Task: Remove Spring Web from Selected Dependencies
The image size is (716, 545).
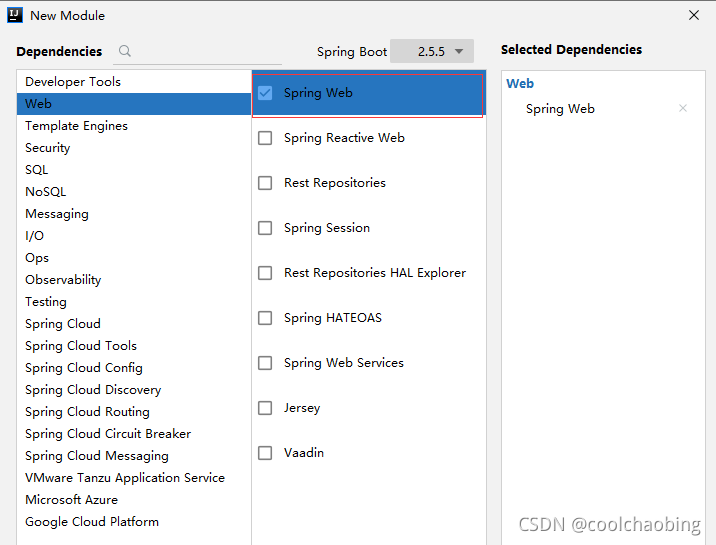Action: [683, 108]
